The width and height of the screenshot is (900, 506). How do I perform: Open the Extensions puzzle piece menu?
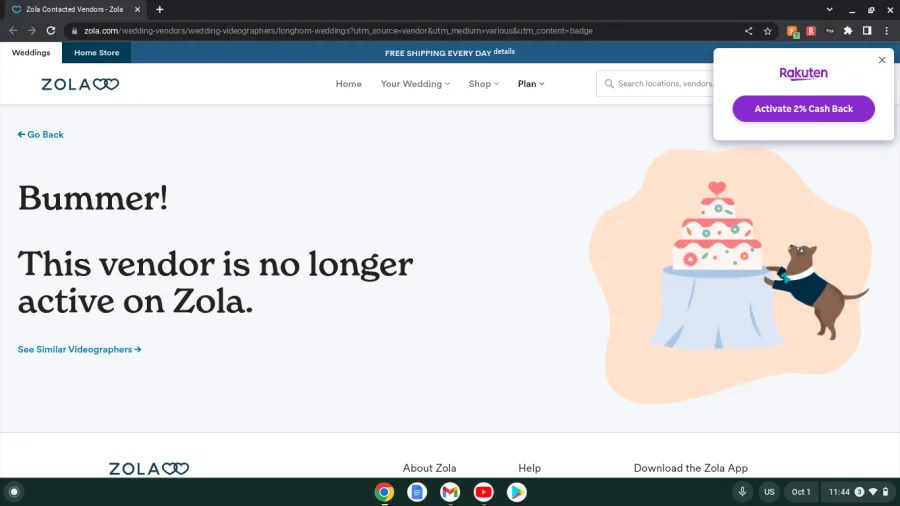pyautogui.click(x=848, y=31)
